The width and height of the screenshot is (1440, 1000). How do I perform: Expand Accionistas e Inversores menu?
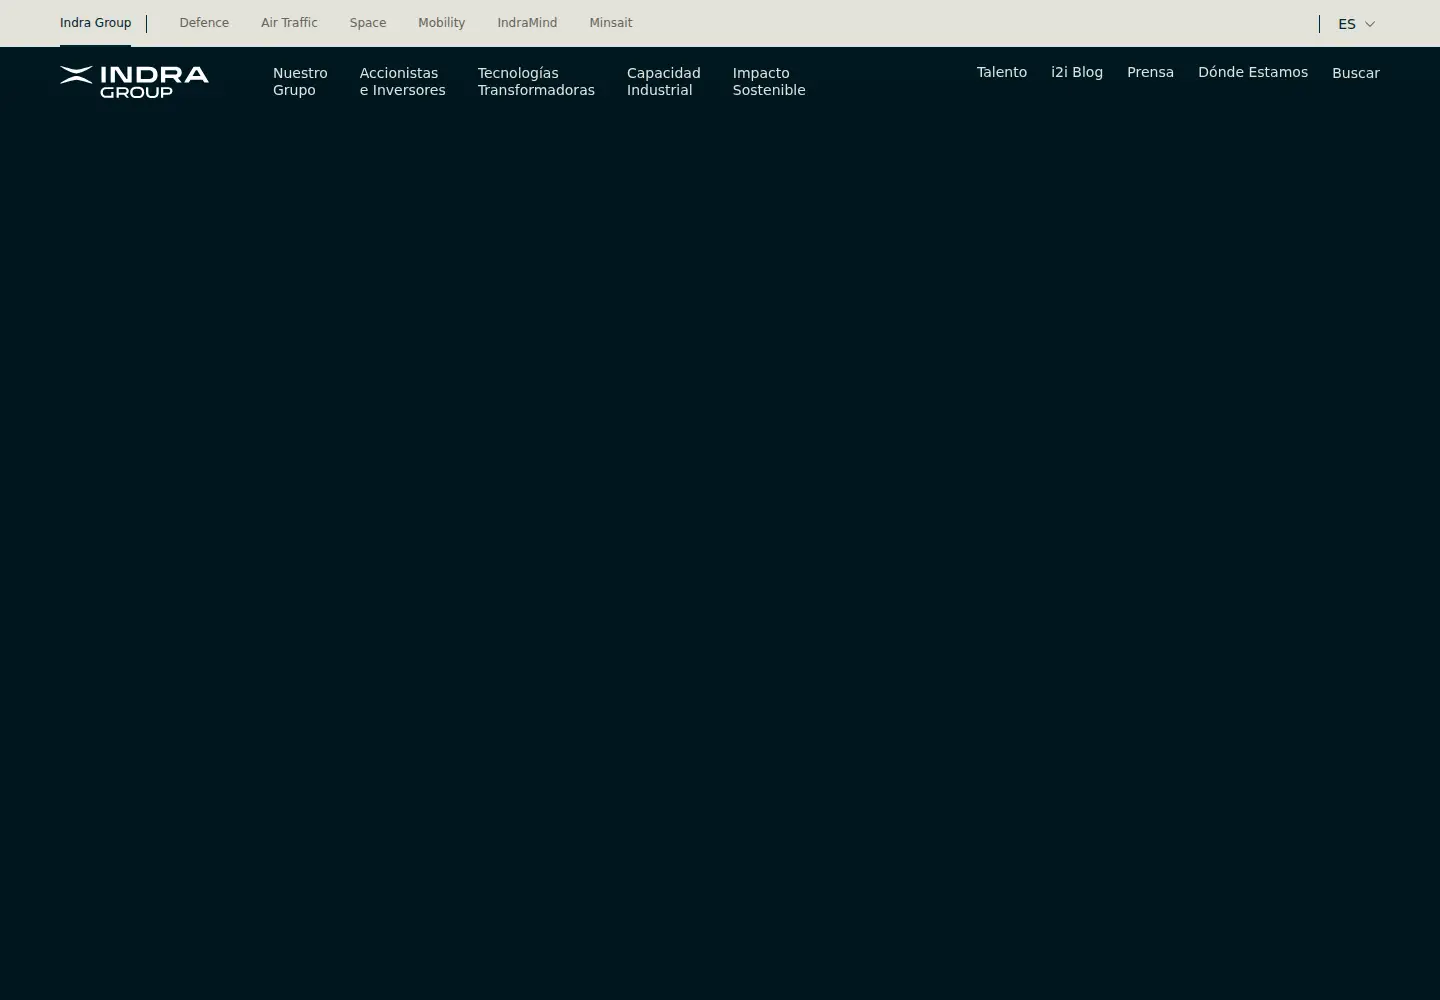click(402, 81)
